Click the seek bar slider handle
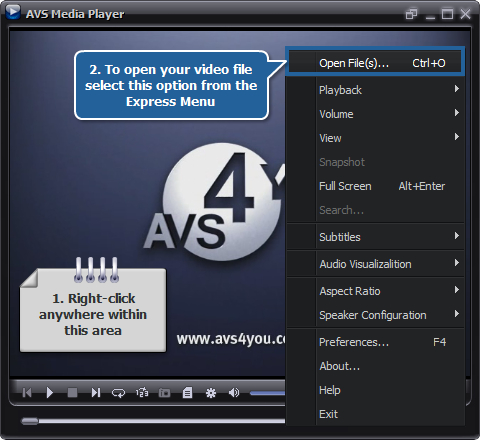 coord(30,421)
